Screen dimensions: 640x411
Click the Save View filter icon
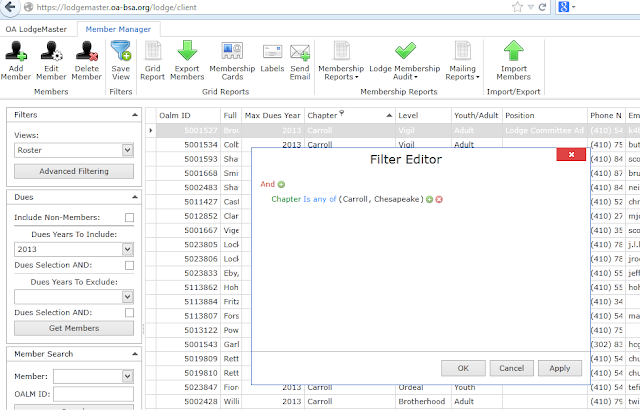coord(121,51)
